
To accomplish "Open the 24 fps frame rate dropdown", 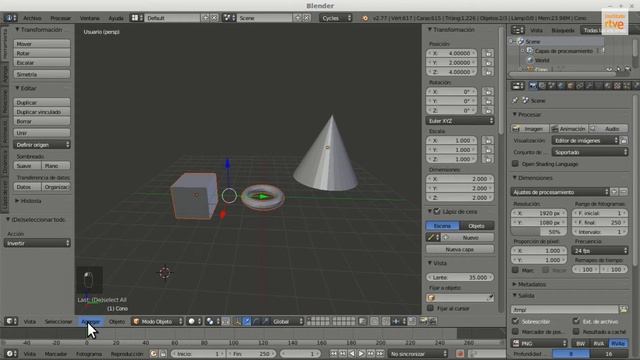I will coord(600,251).
